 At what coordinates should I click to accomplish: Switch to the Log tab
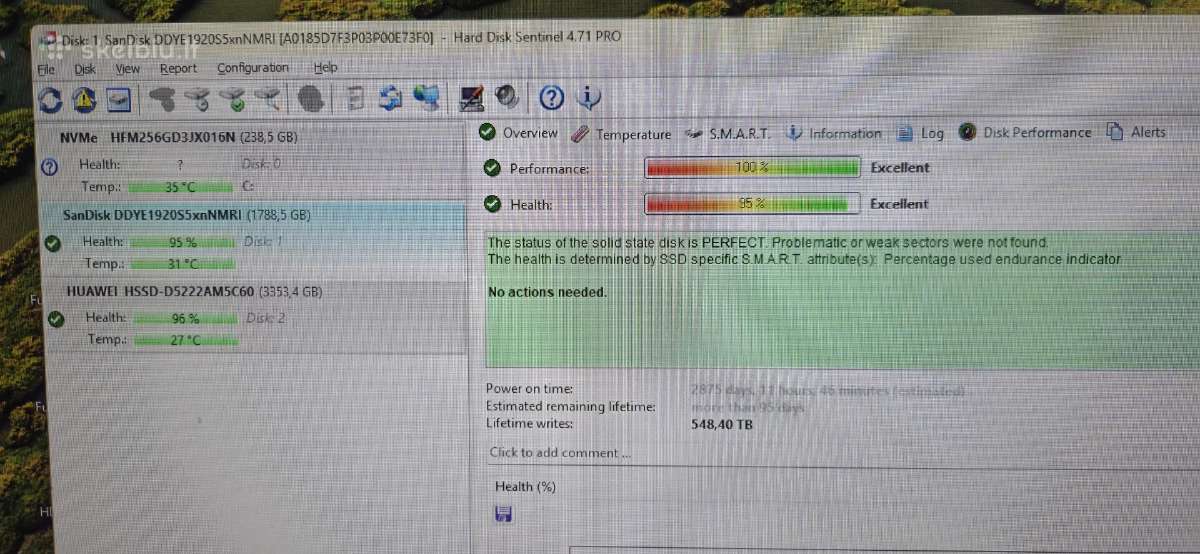[920, 133]
